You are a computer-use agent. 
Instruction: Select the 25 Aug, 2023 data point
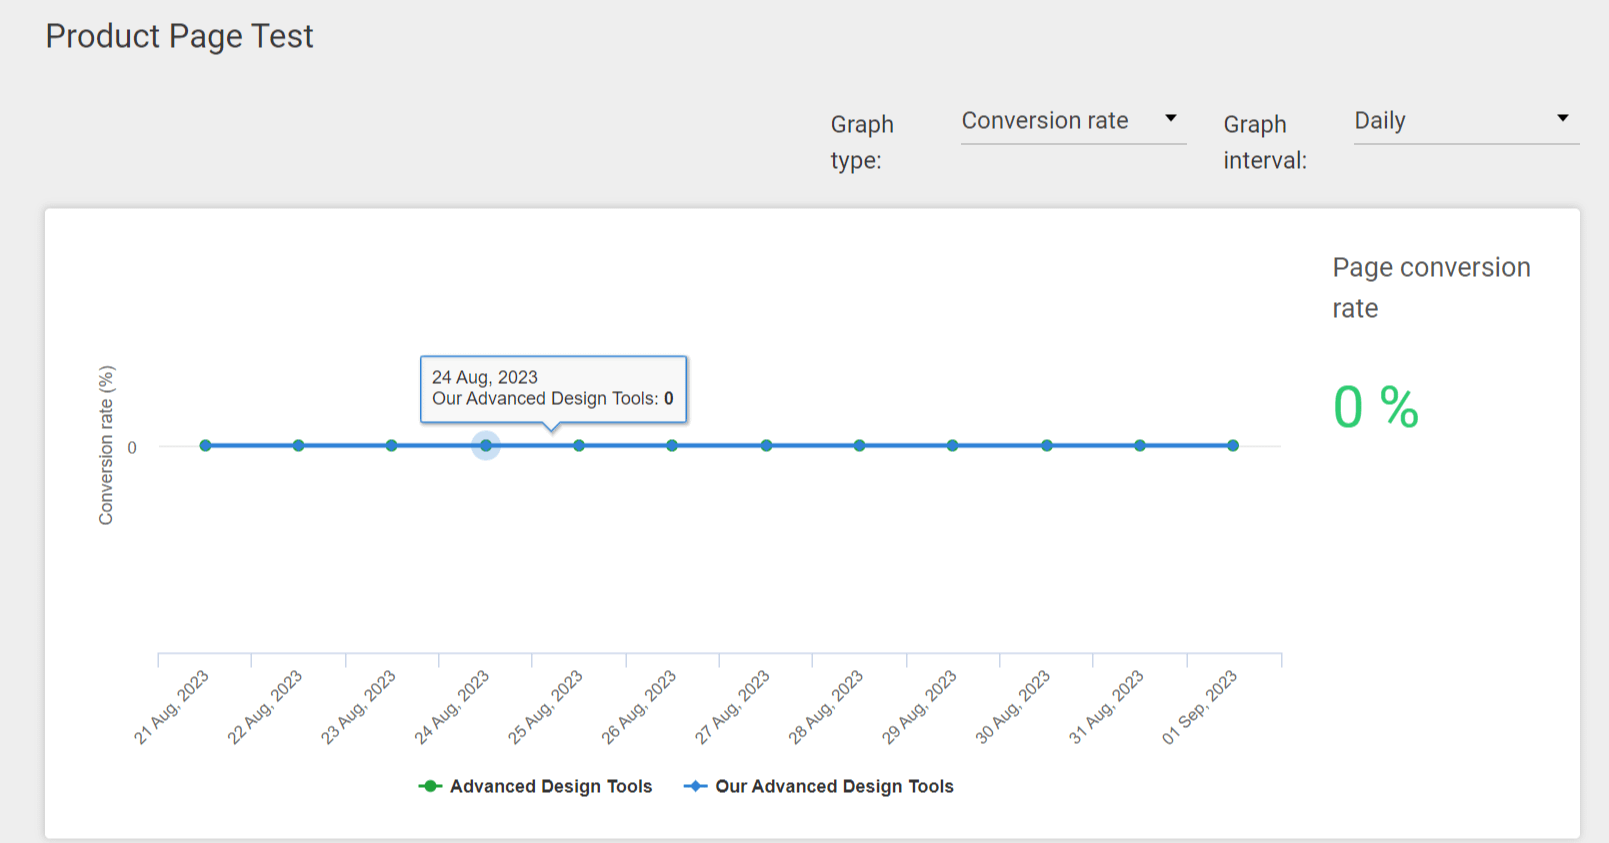point(579,446)
